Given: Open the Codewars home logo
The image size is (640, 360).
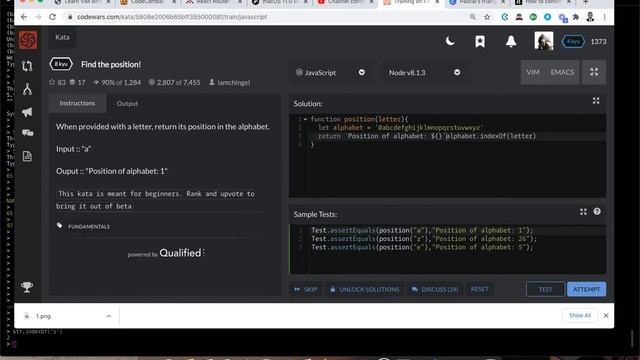Looking at the screenshot, I should click(x=28, y=40).
